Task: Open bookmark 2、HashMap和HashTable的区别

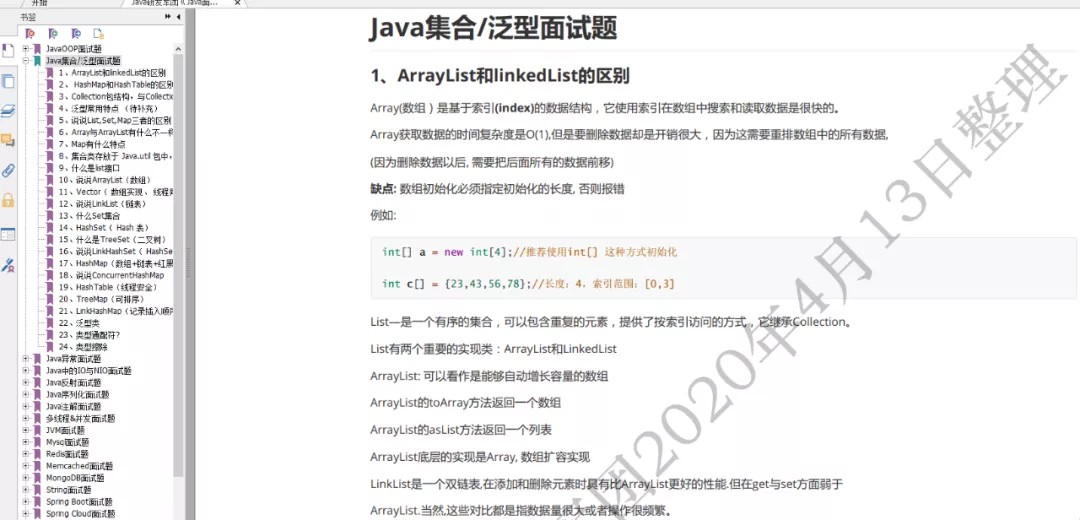Action: click(x=115, y=85)
